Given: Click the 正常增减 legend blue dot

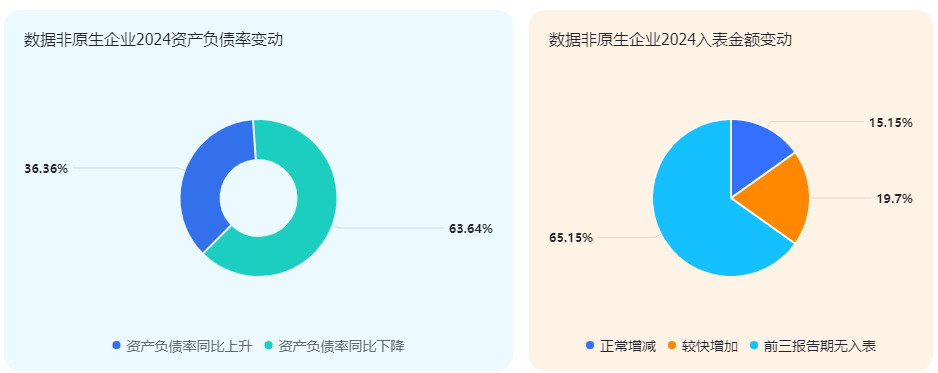Looking at the screenshot, I should point(590,345).
